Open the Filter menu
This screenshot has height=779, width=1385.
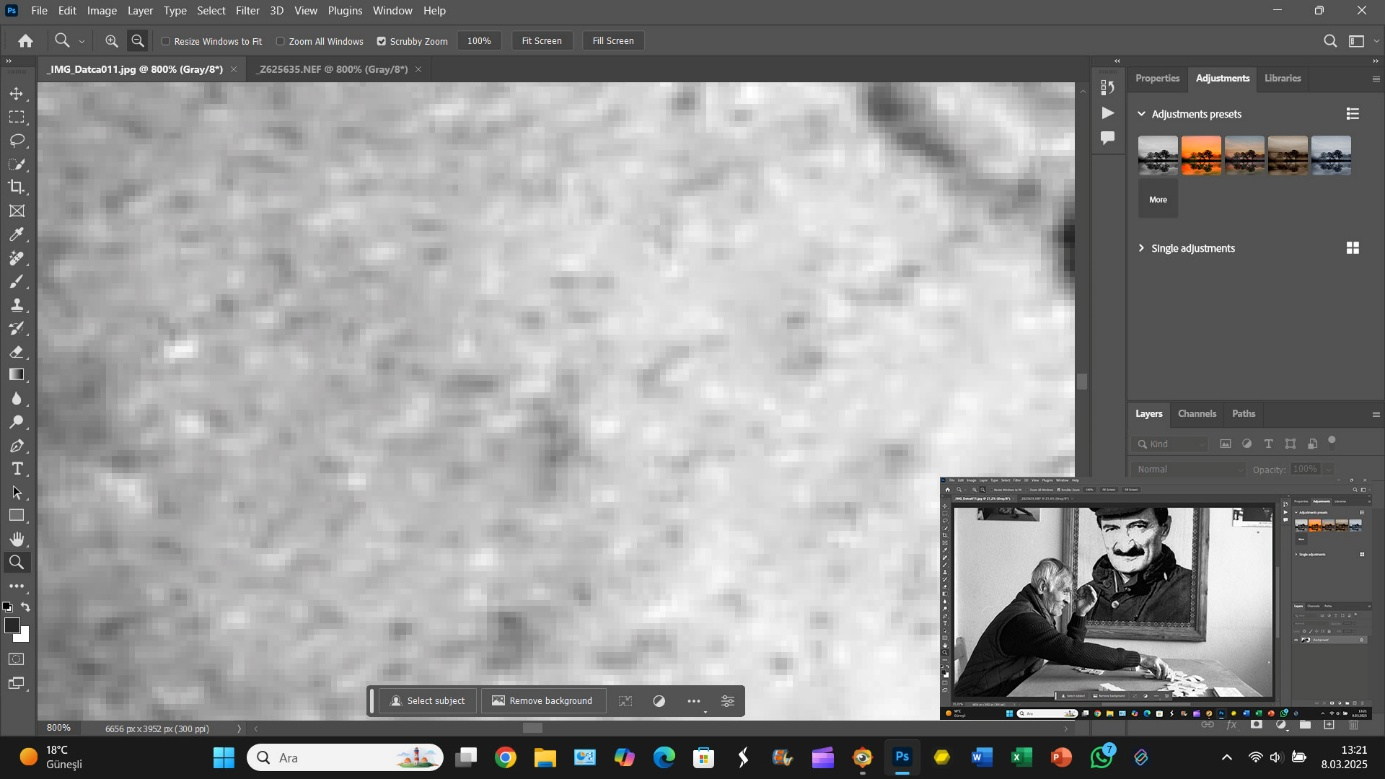[247, 10]
